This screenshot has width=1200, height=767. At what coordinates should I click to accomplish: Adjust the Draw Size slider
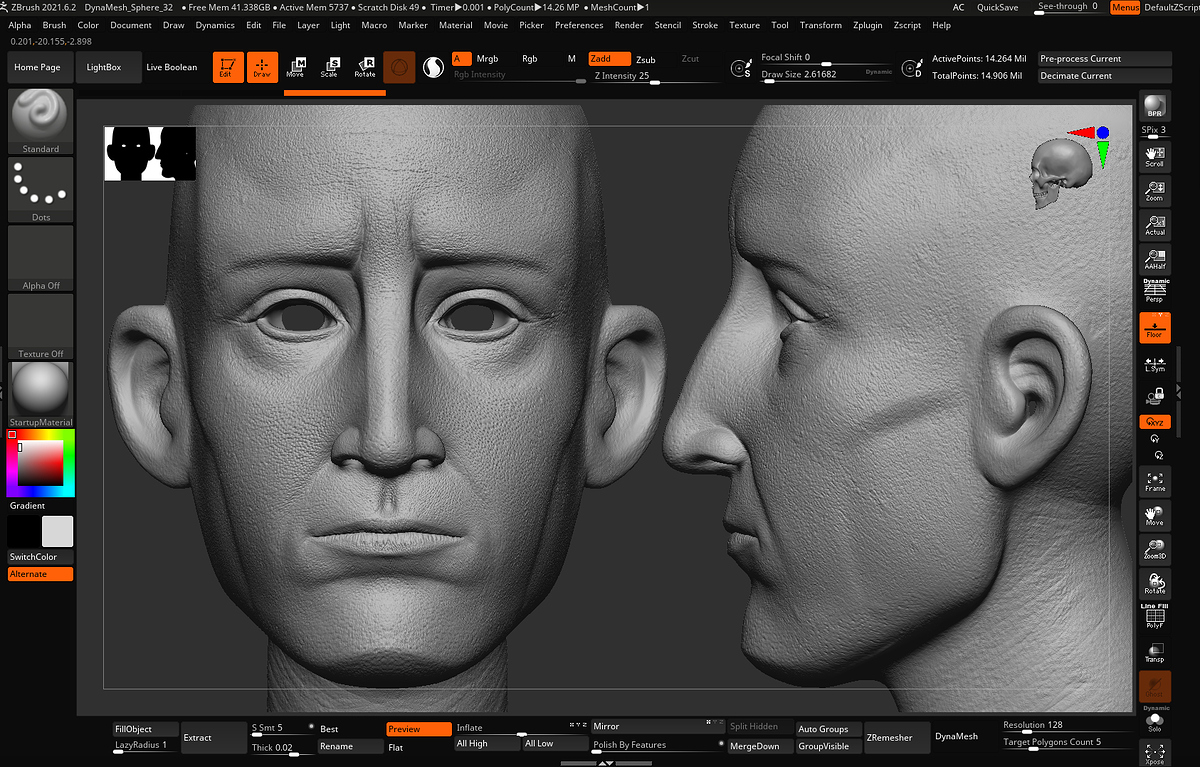tap(826, 75)
